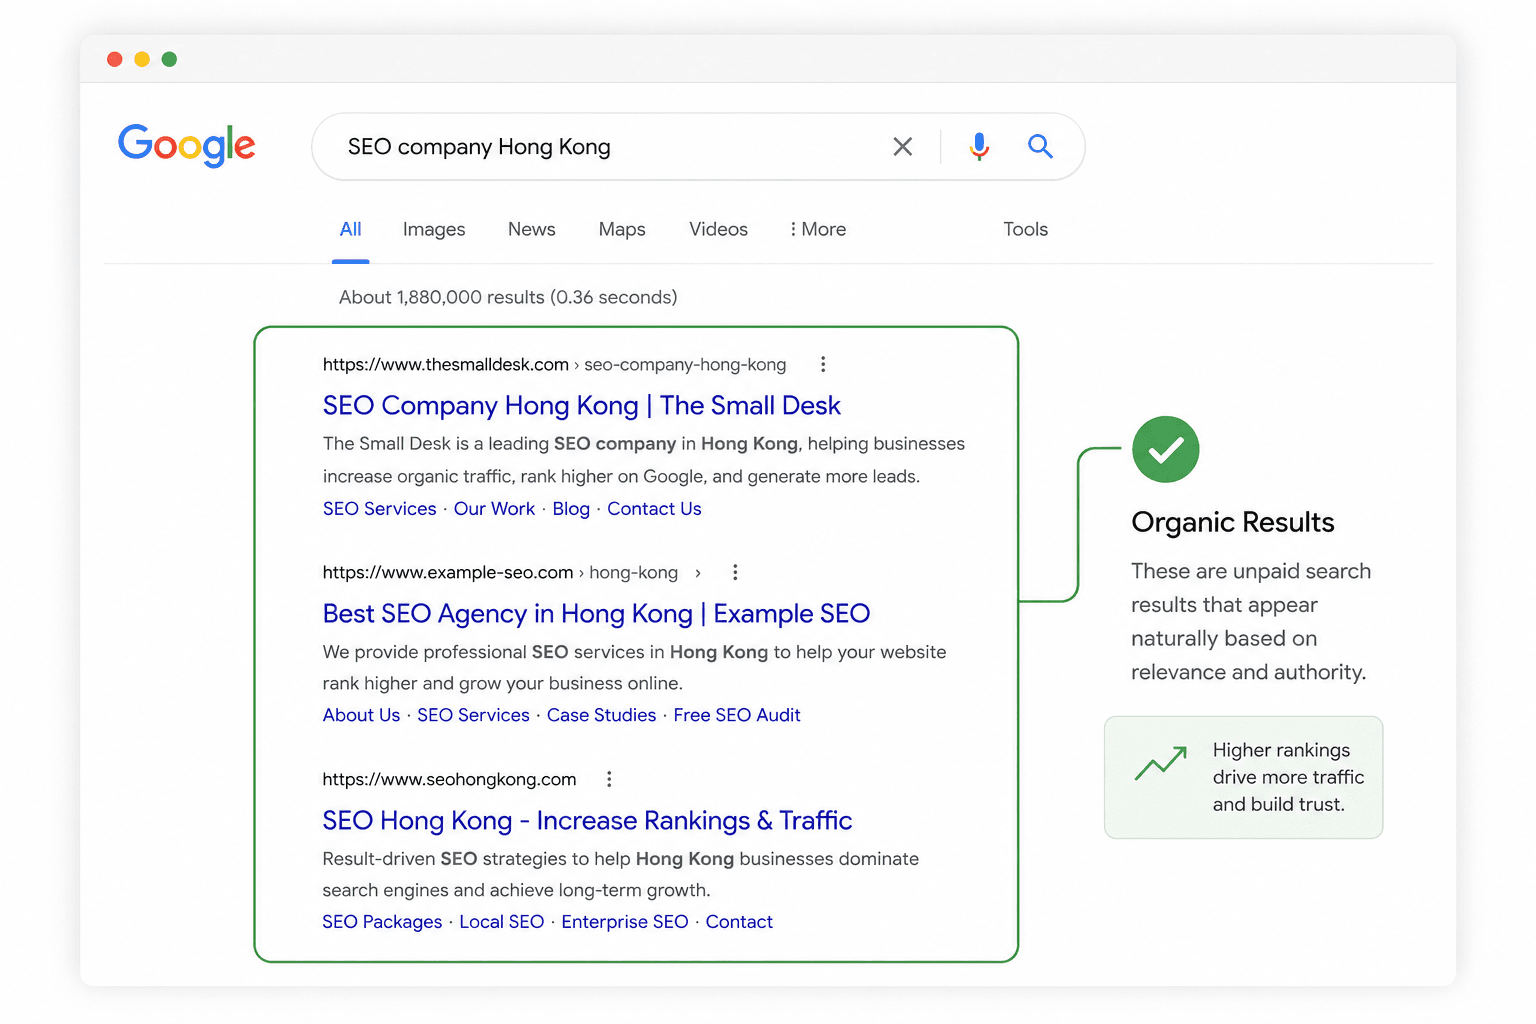Screen dimensions: 1536x1024
Task: Click the Contact Us sitelink
Action: 654,508
